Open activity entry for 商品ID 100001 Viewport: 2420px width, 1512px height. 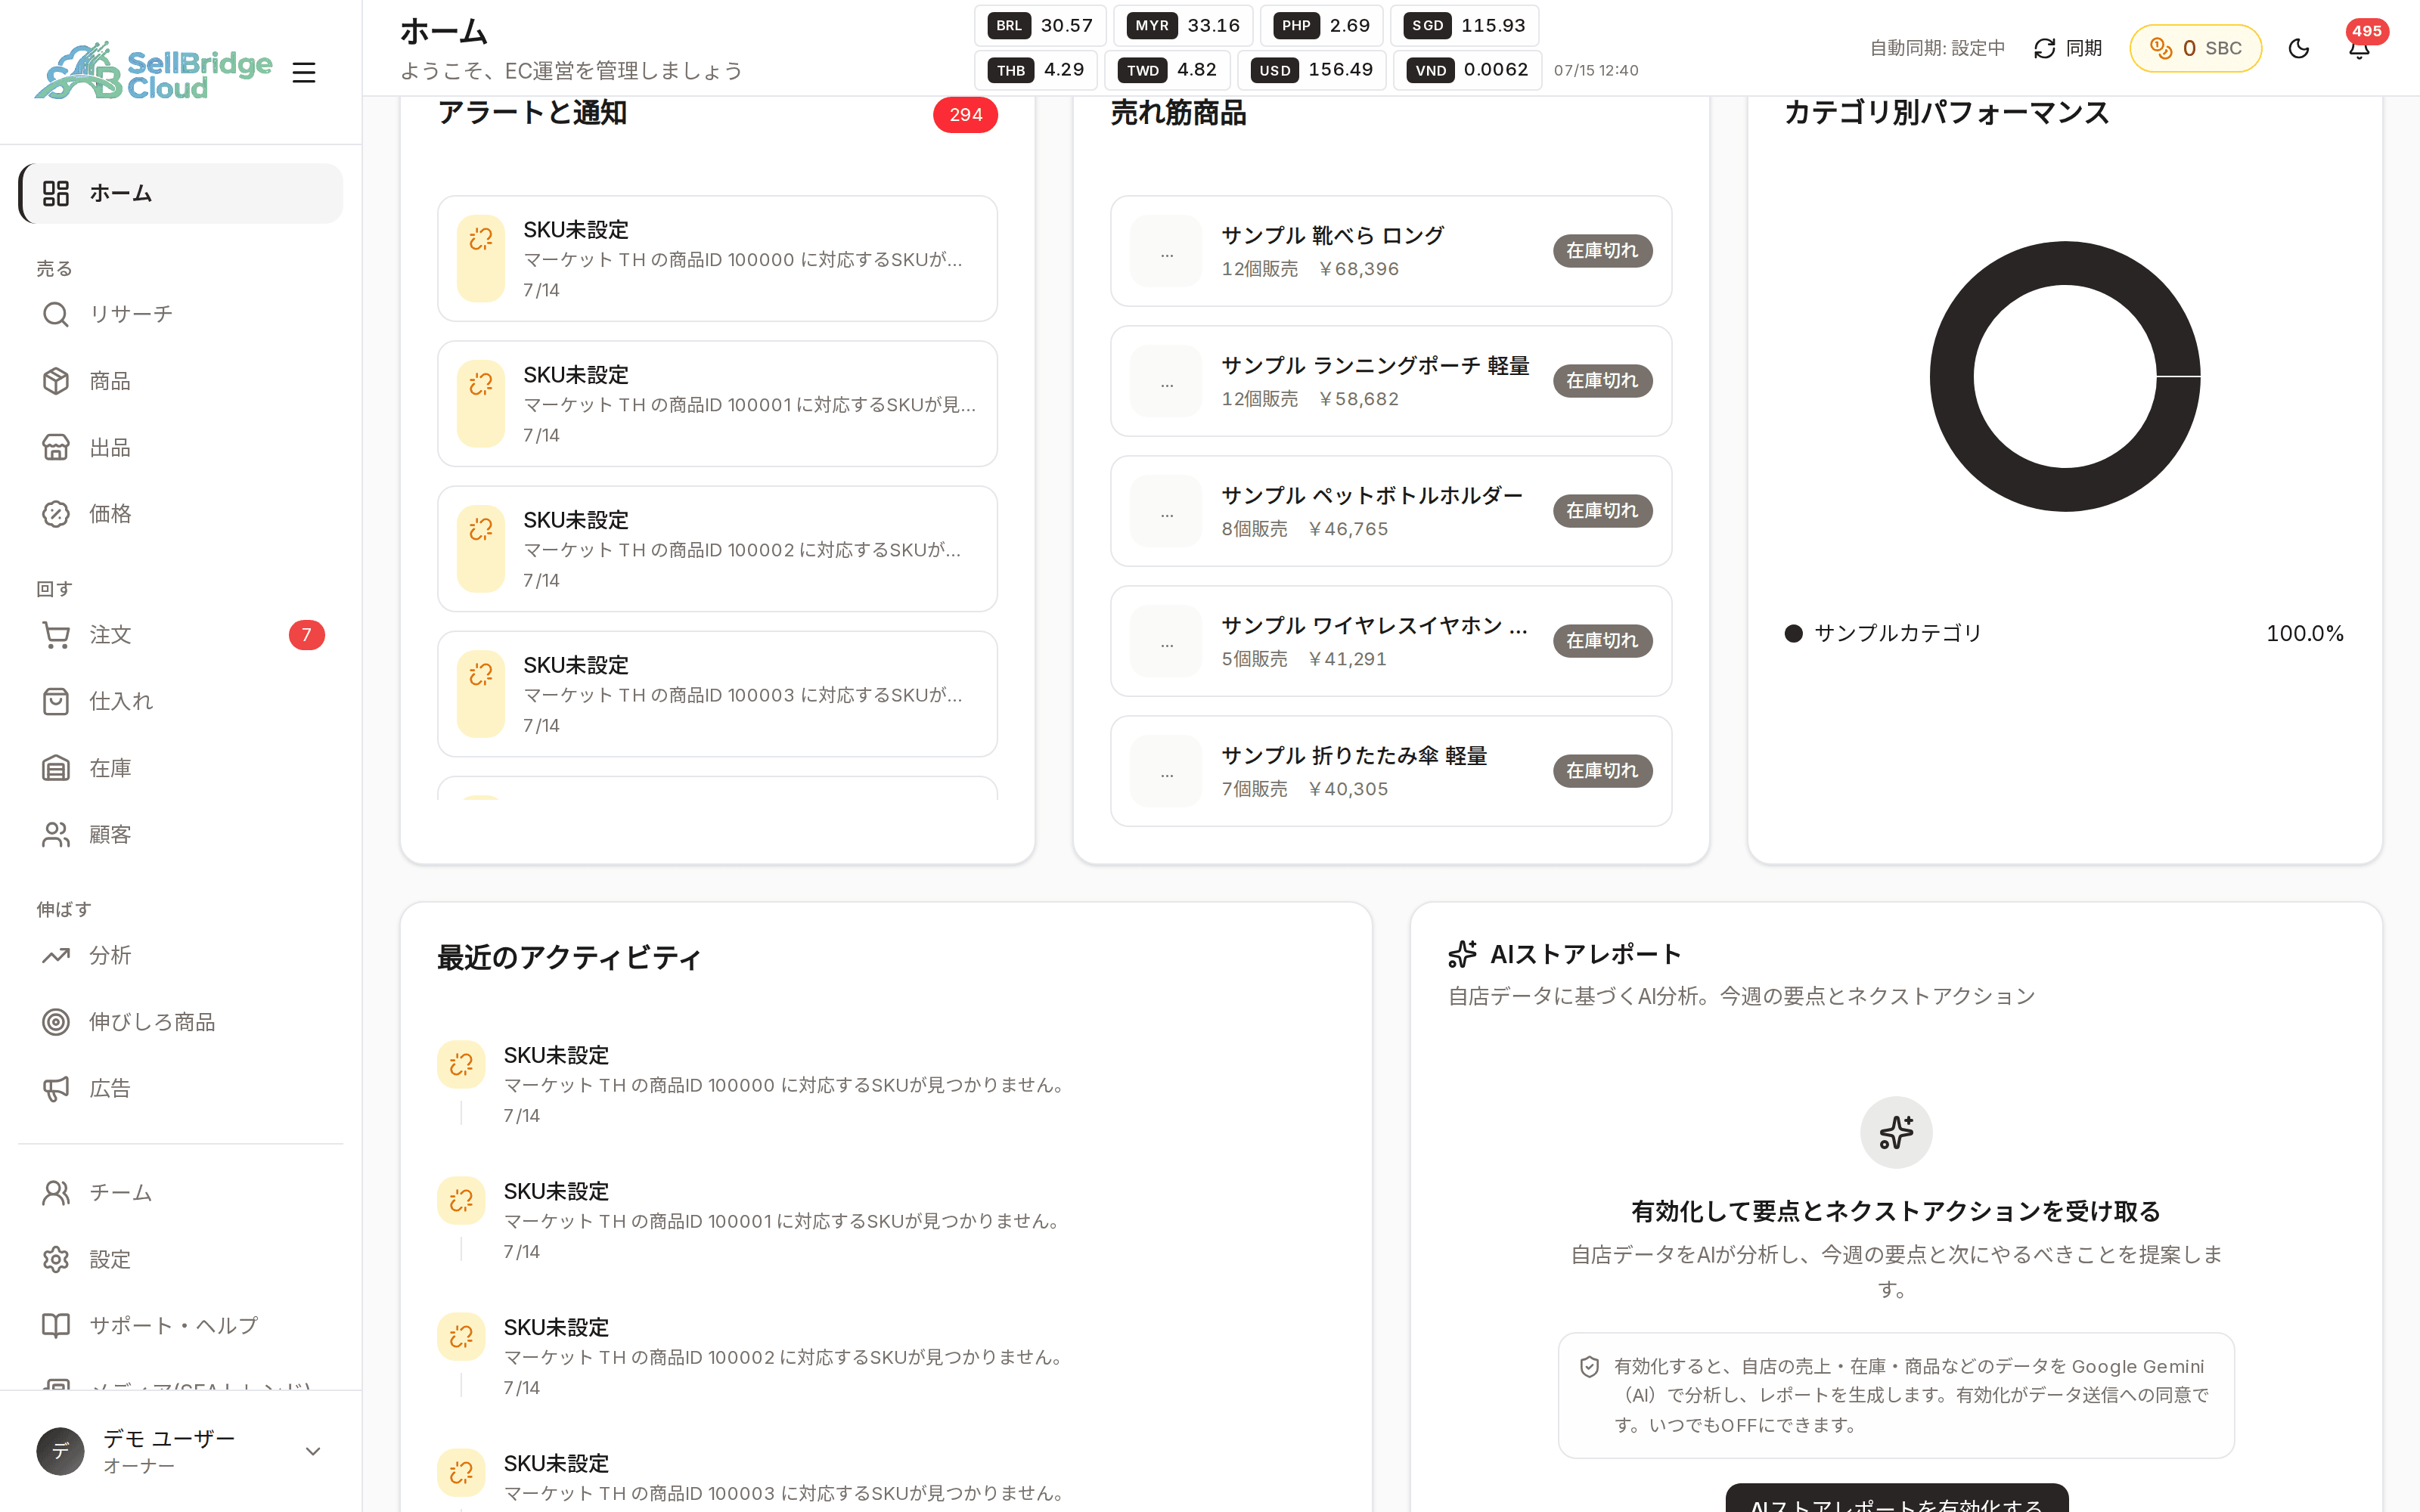tap(886, 1220)
